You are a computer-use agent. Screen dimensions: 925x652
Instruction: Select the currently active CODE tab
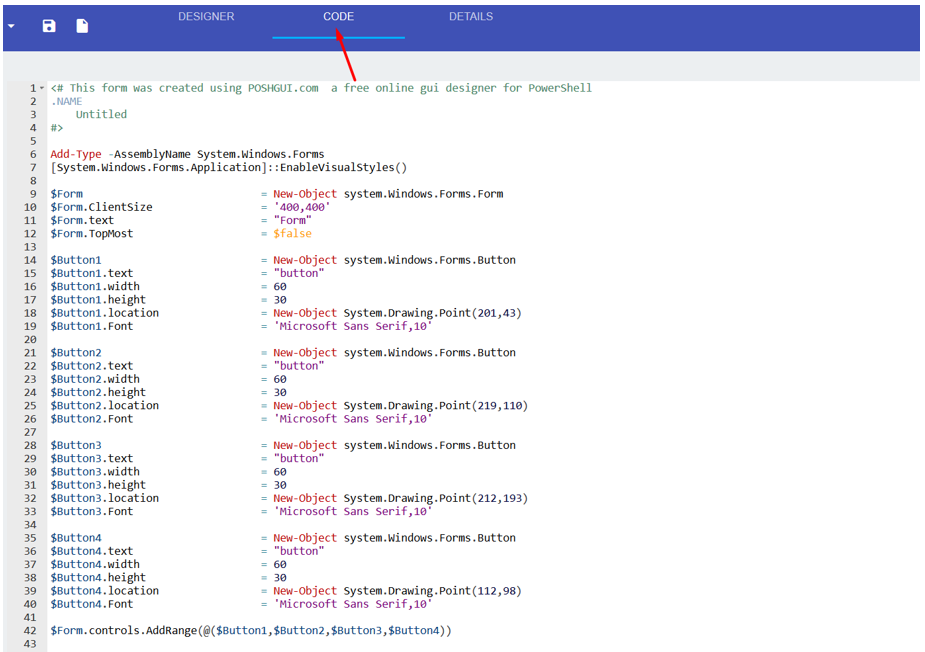point(338,16)
